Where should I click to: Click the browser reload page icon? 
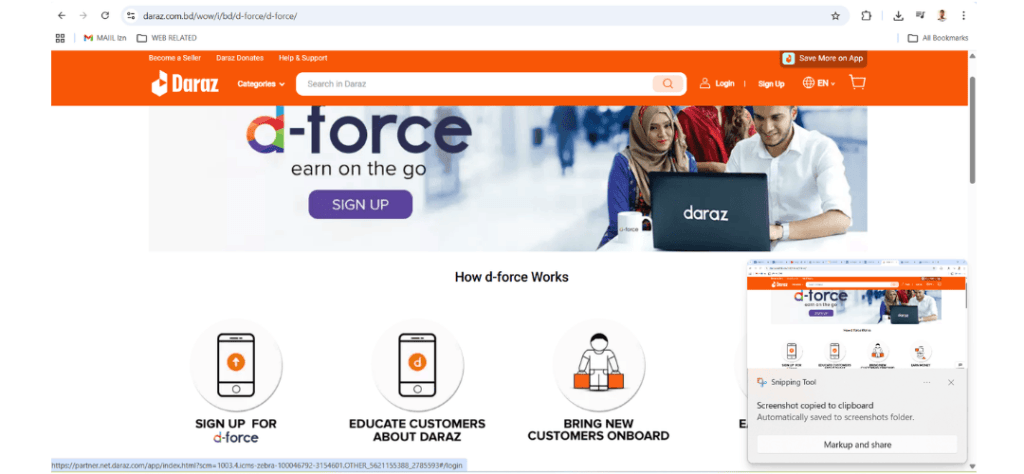click(x=104, y=16)
